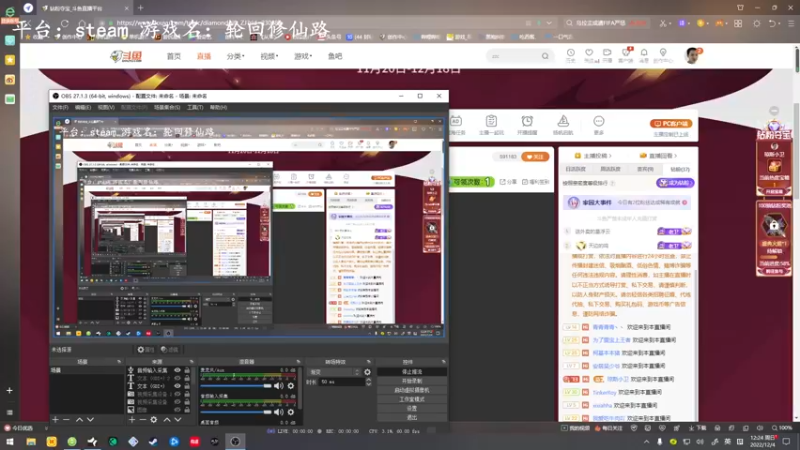Viewport: 800px width, 450px height.
Task: Toggle the lock for 文本 (GDI+) 2 source
Action: pos(187,378)
